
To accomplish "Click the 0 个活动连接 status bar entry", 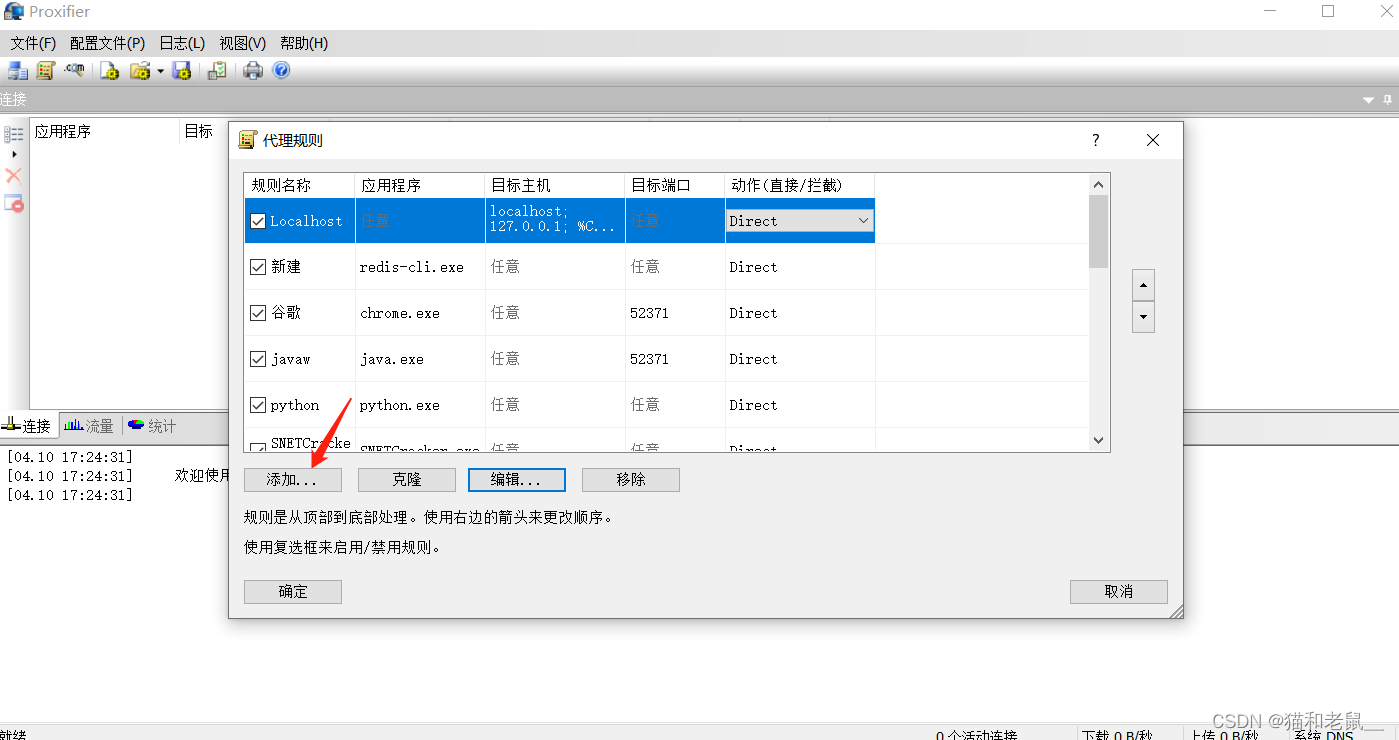I will coord(976,734).
